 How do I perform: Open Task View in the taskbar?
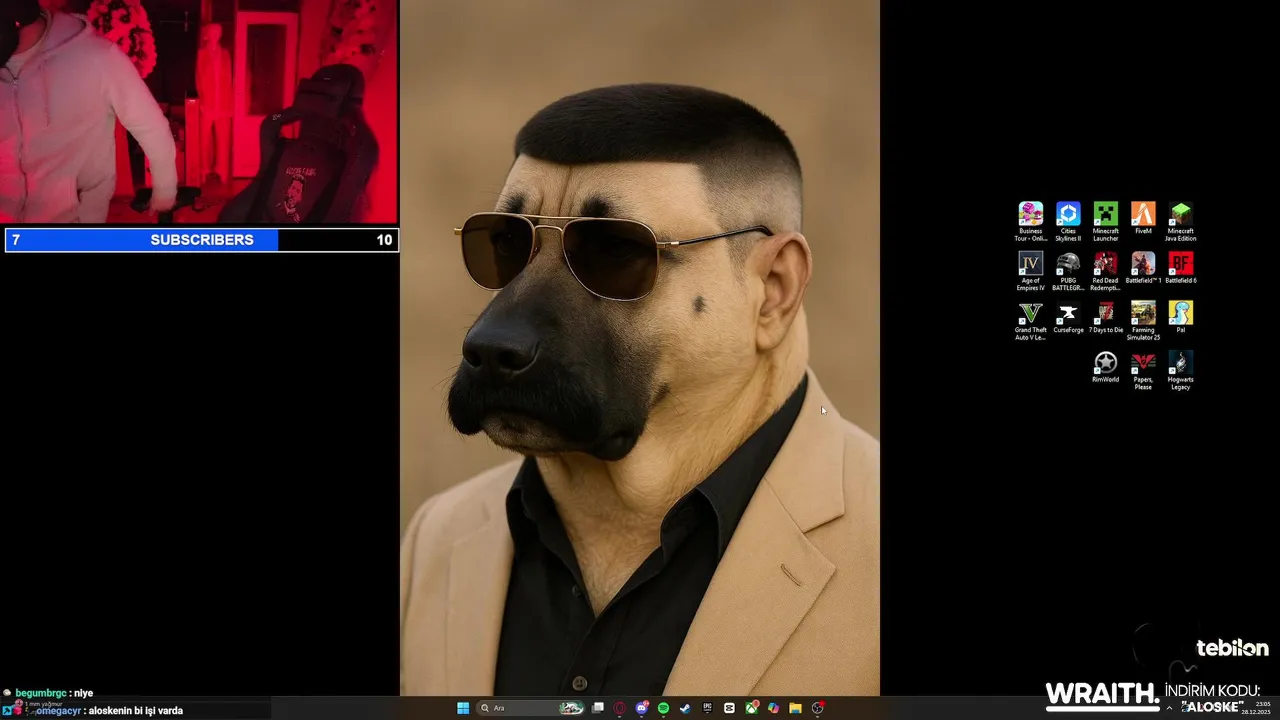click(598, 708)
